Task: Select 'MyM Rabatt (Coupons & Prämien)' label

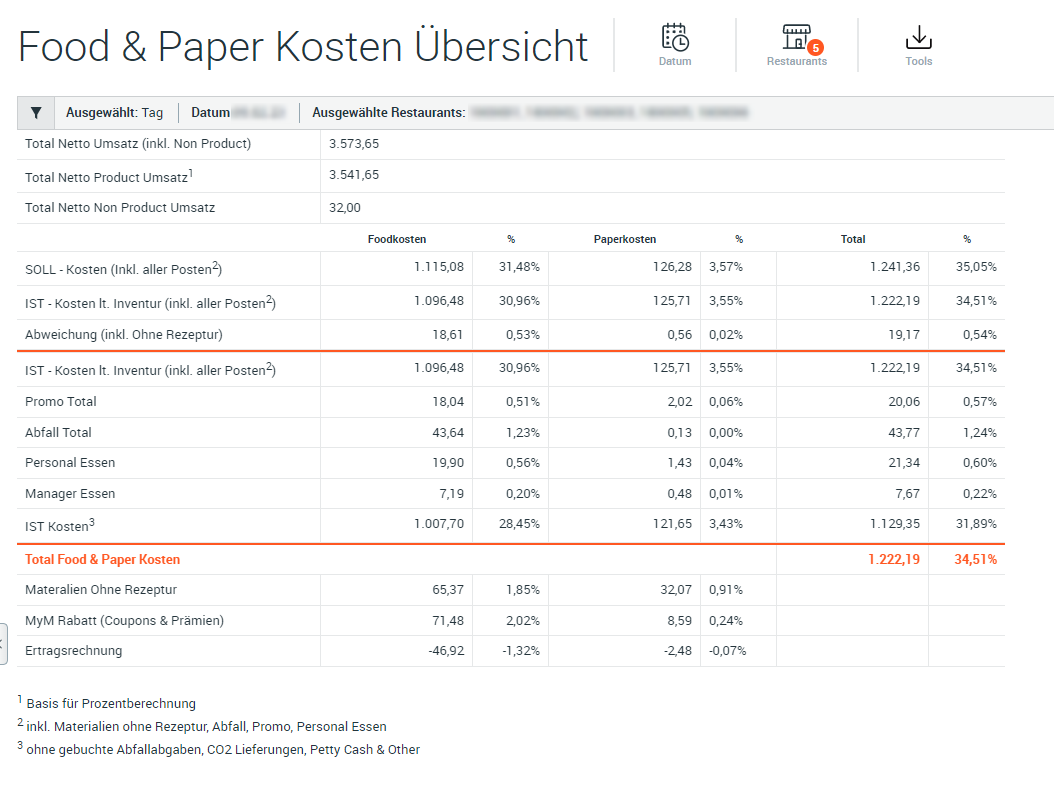Action: click(124, 621)
